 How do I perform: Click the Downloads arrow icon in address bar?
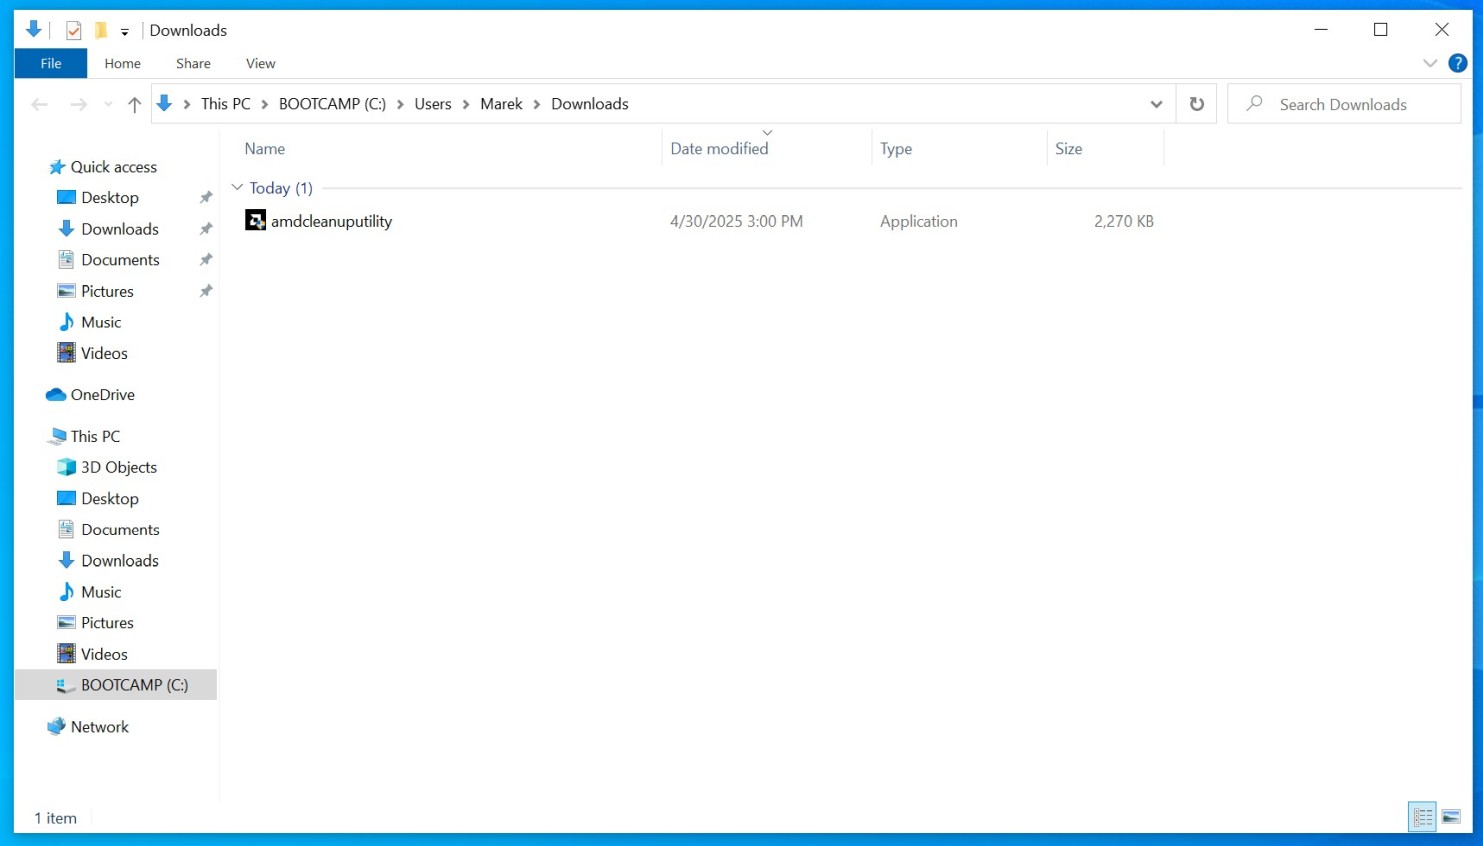(x=165, y=104)
